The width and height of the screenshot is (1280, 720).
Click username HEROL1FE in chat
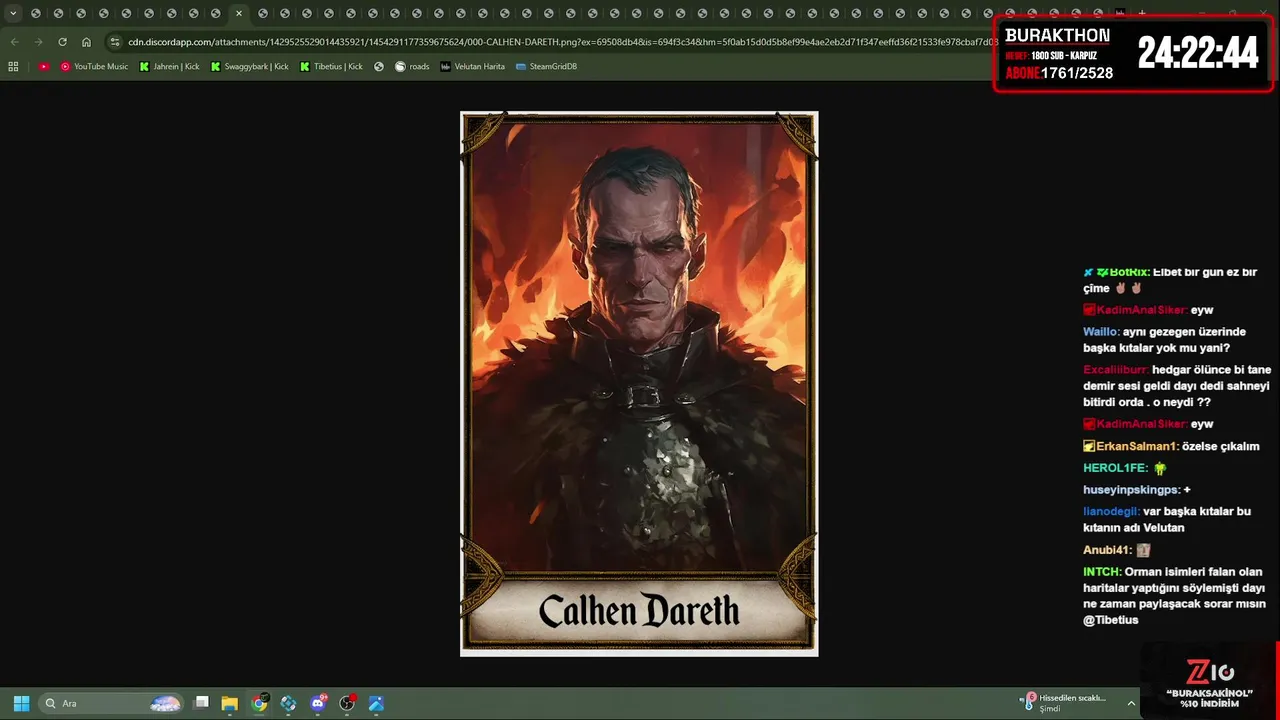(x=1115, y=468)
